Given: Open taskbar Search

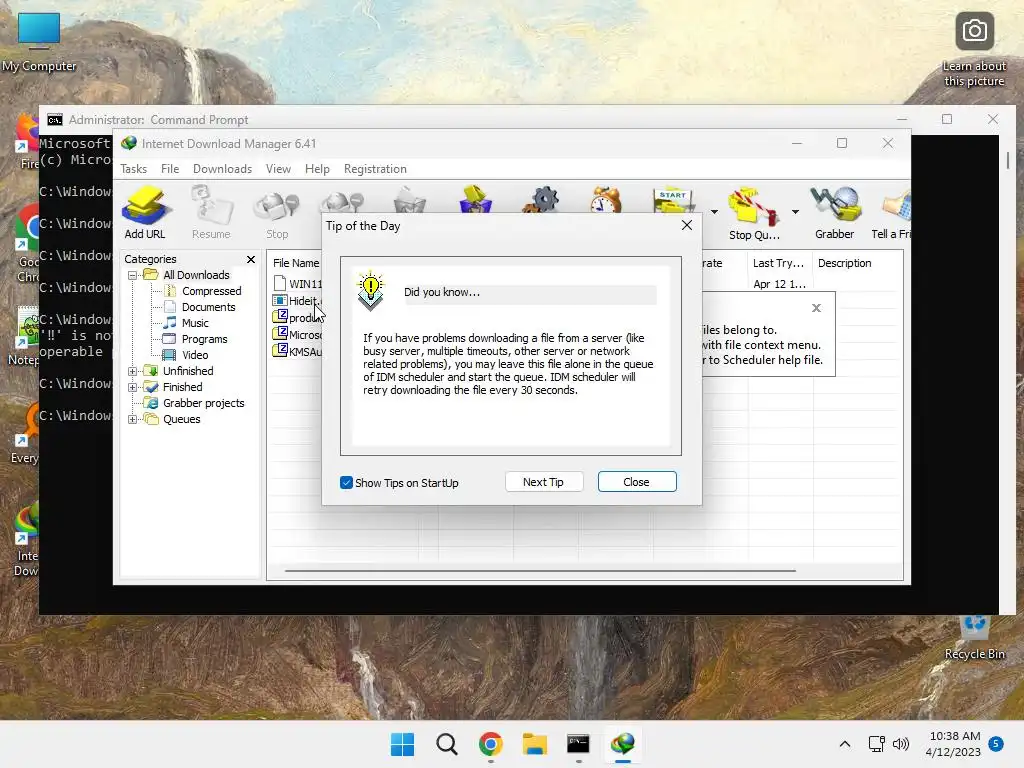Looking at the screenshot, I should [447, 744].
